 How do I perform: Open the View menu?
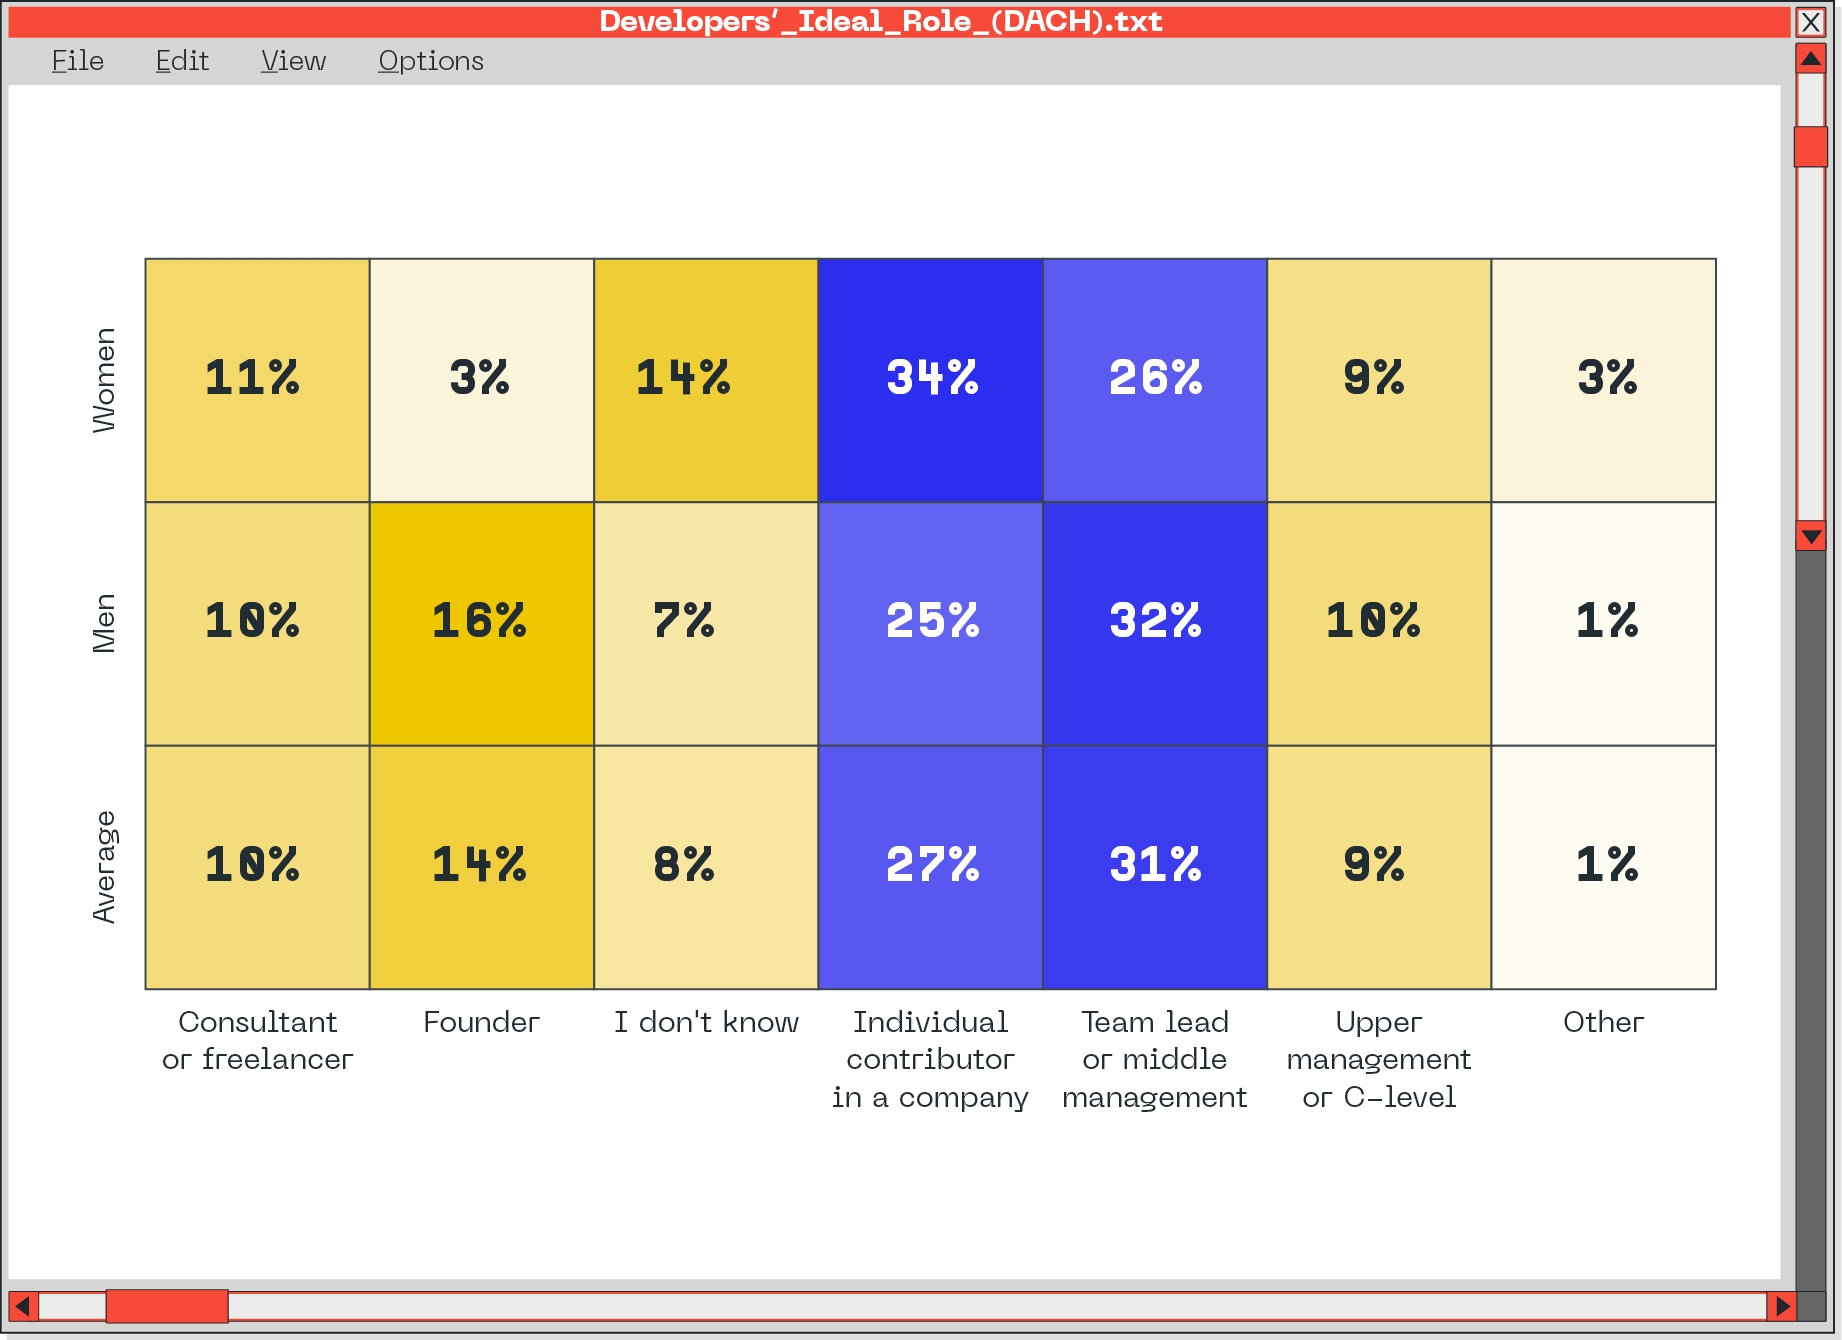click(293, 61)
